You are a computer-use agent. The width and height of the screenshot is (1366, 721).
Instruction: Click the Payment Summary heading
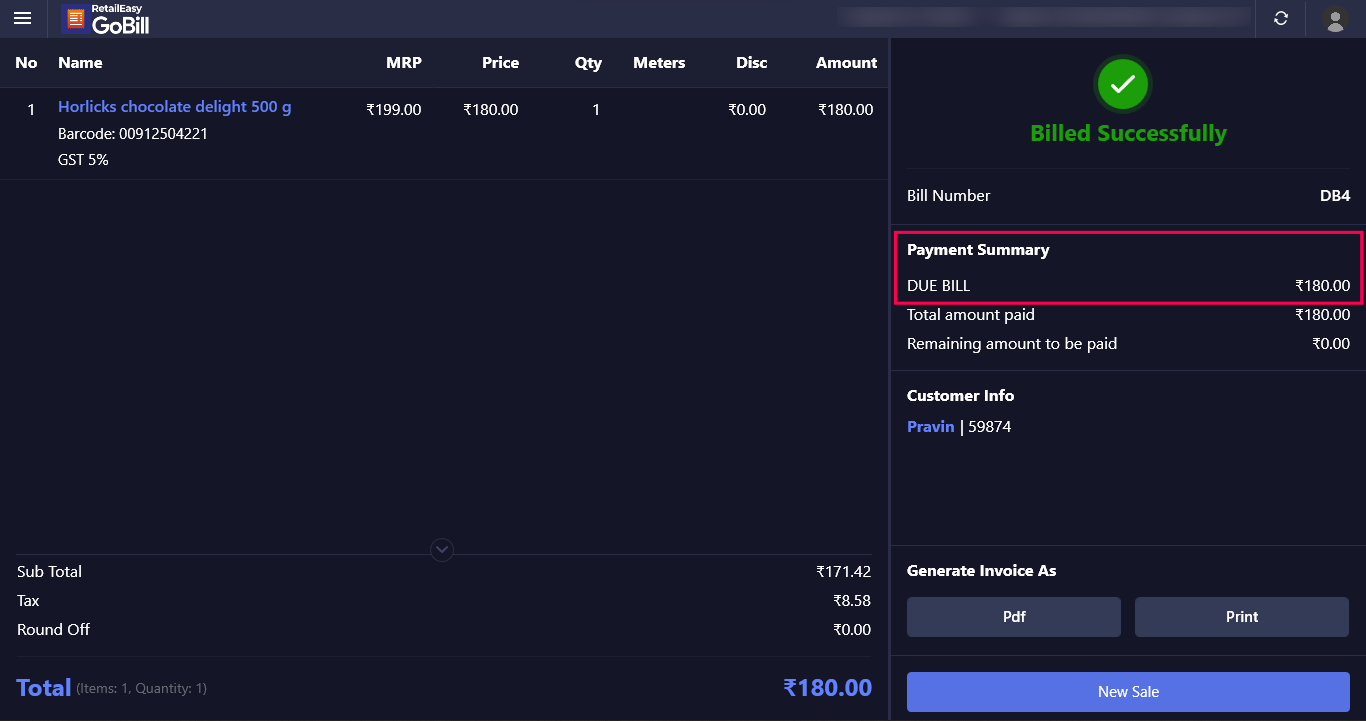(x=978, y=250)
